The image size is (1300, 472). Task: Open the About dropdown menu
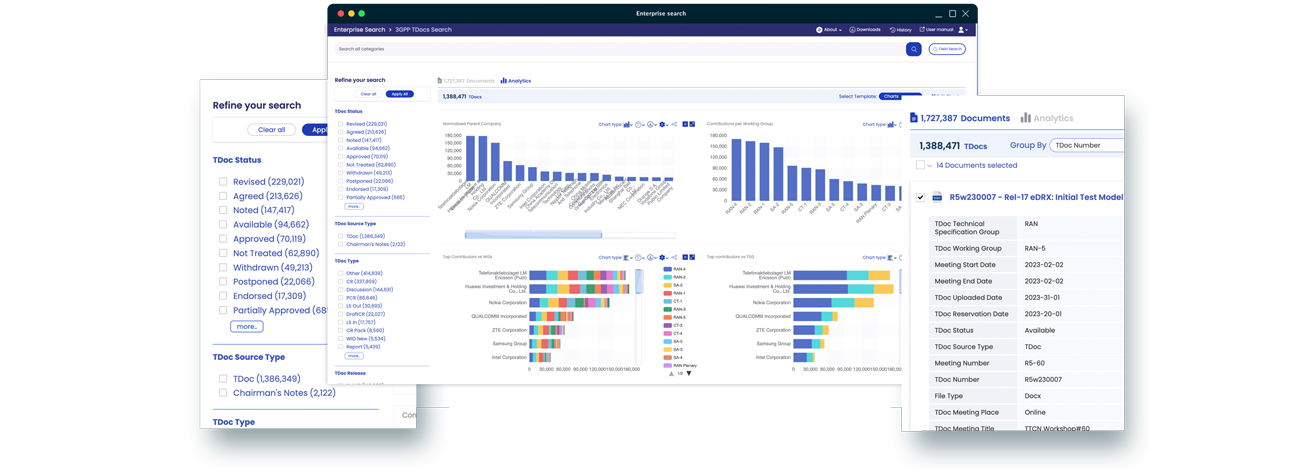(x=829, y=30)
